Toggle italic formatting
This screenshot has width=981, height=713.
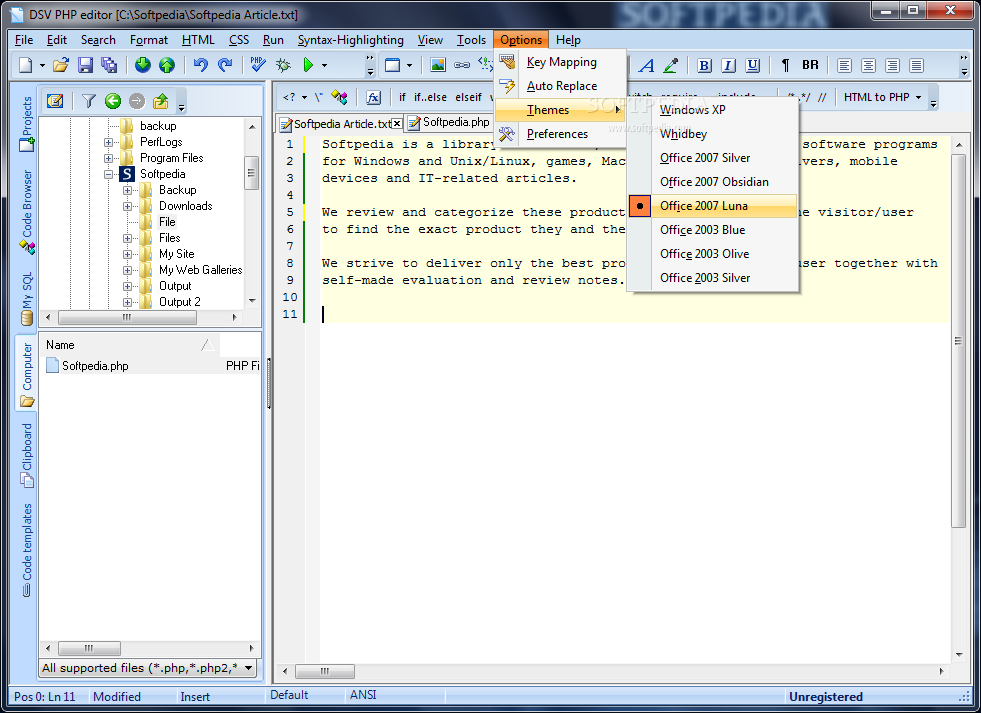pos(728,65)
